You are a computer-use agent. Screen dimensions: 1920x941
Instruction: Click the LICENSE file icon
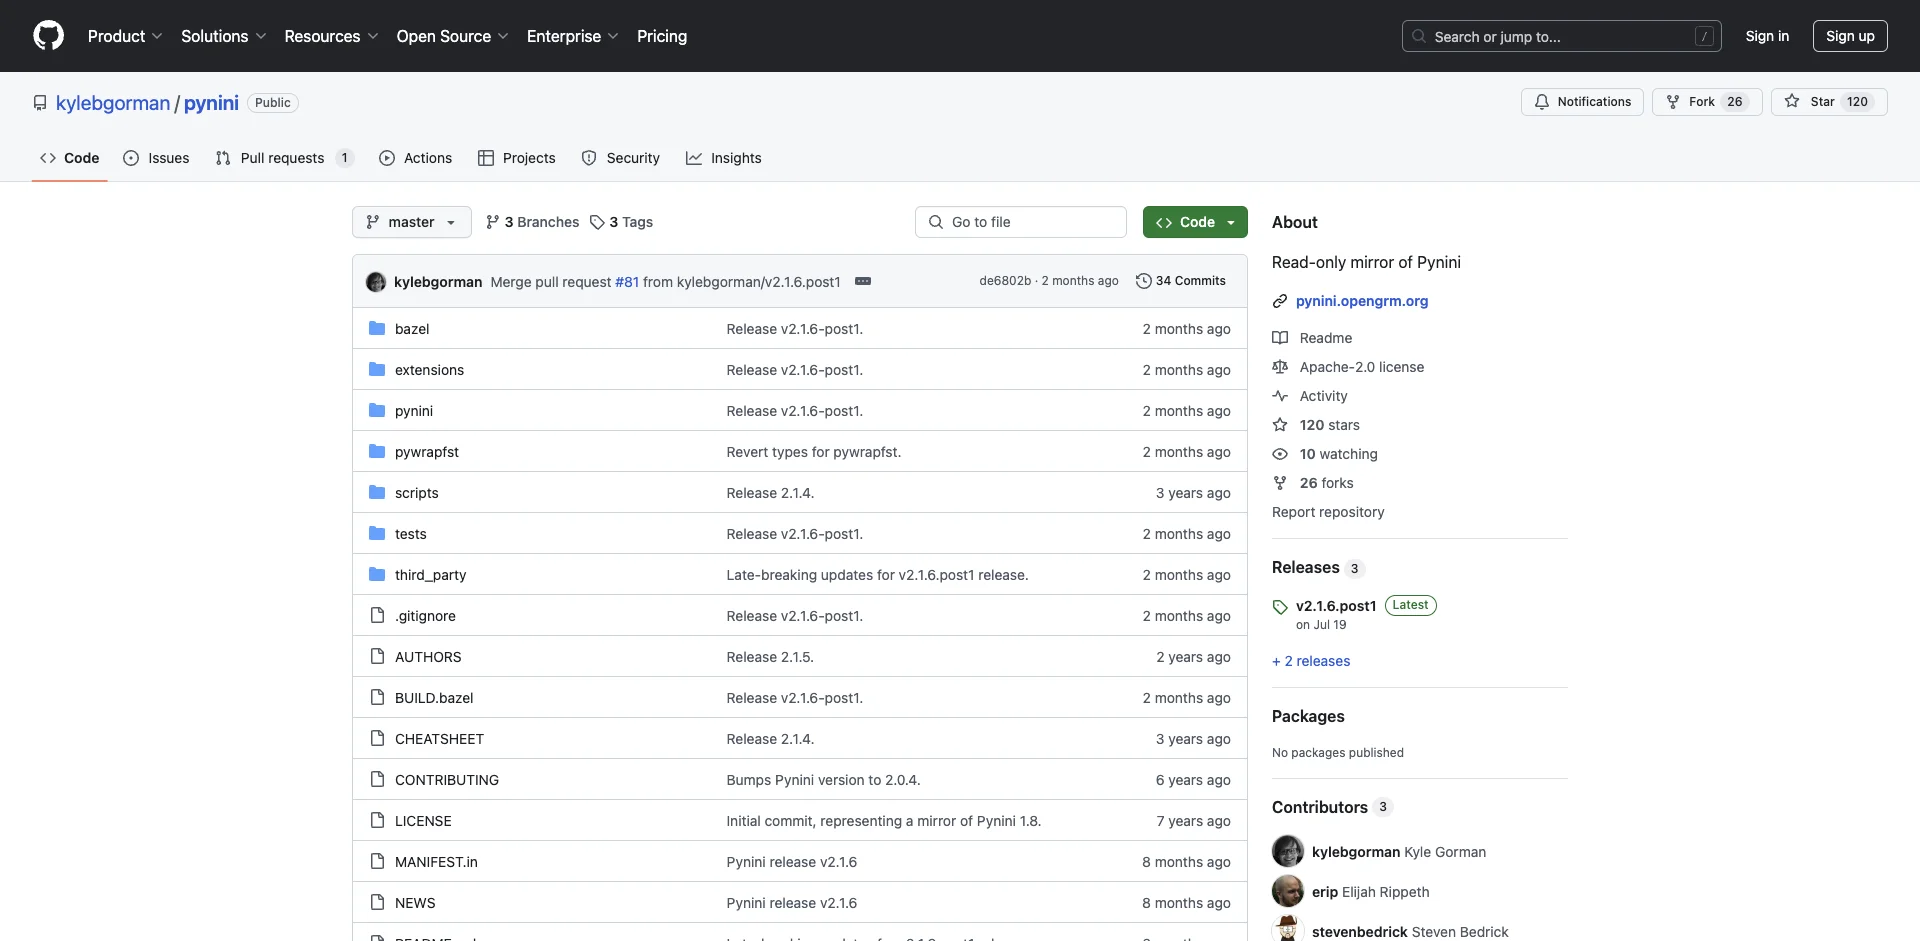(377, 821)
